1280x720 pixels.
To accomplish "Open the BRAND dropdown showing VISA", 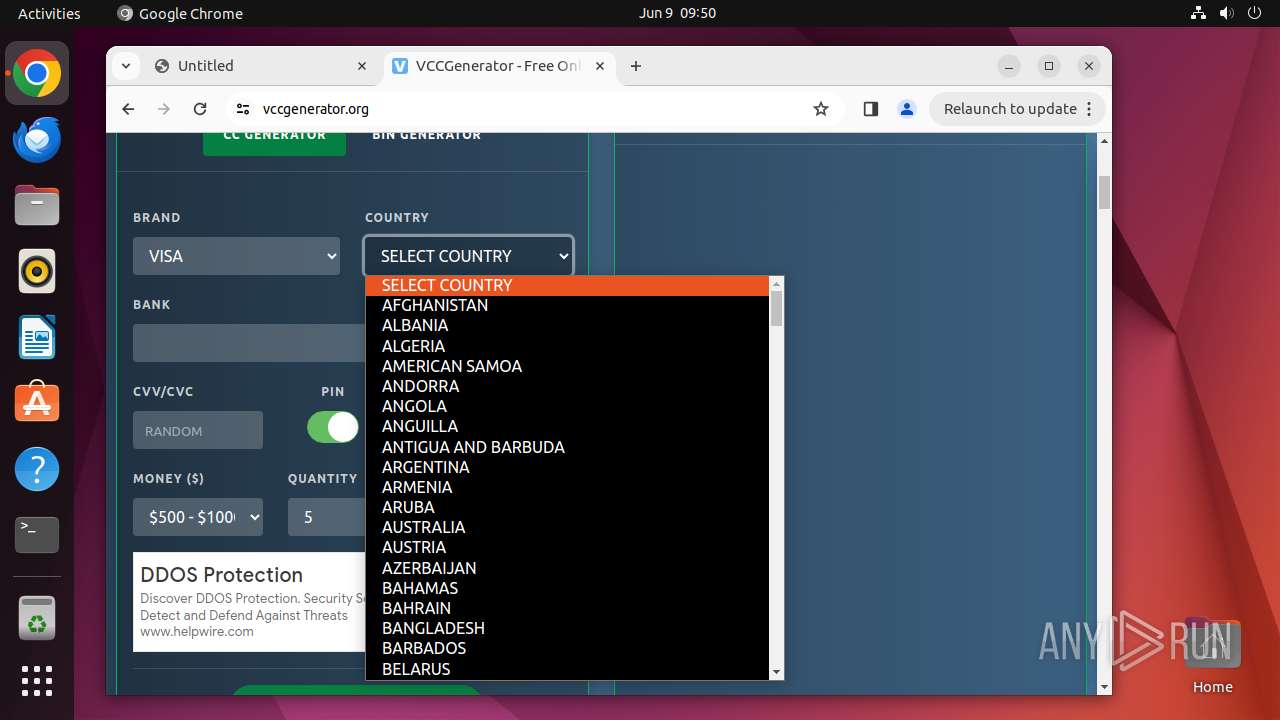I will tap(238, 256).
